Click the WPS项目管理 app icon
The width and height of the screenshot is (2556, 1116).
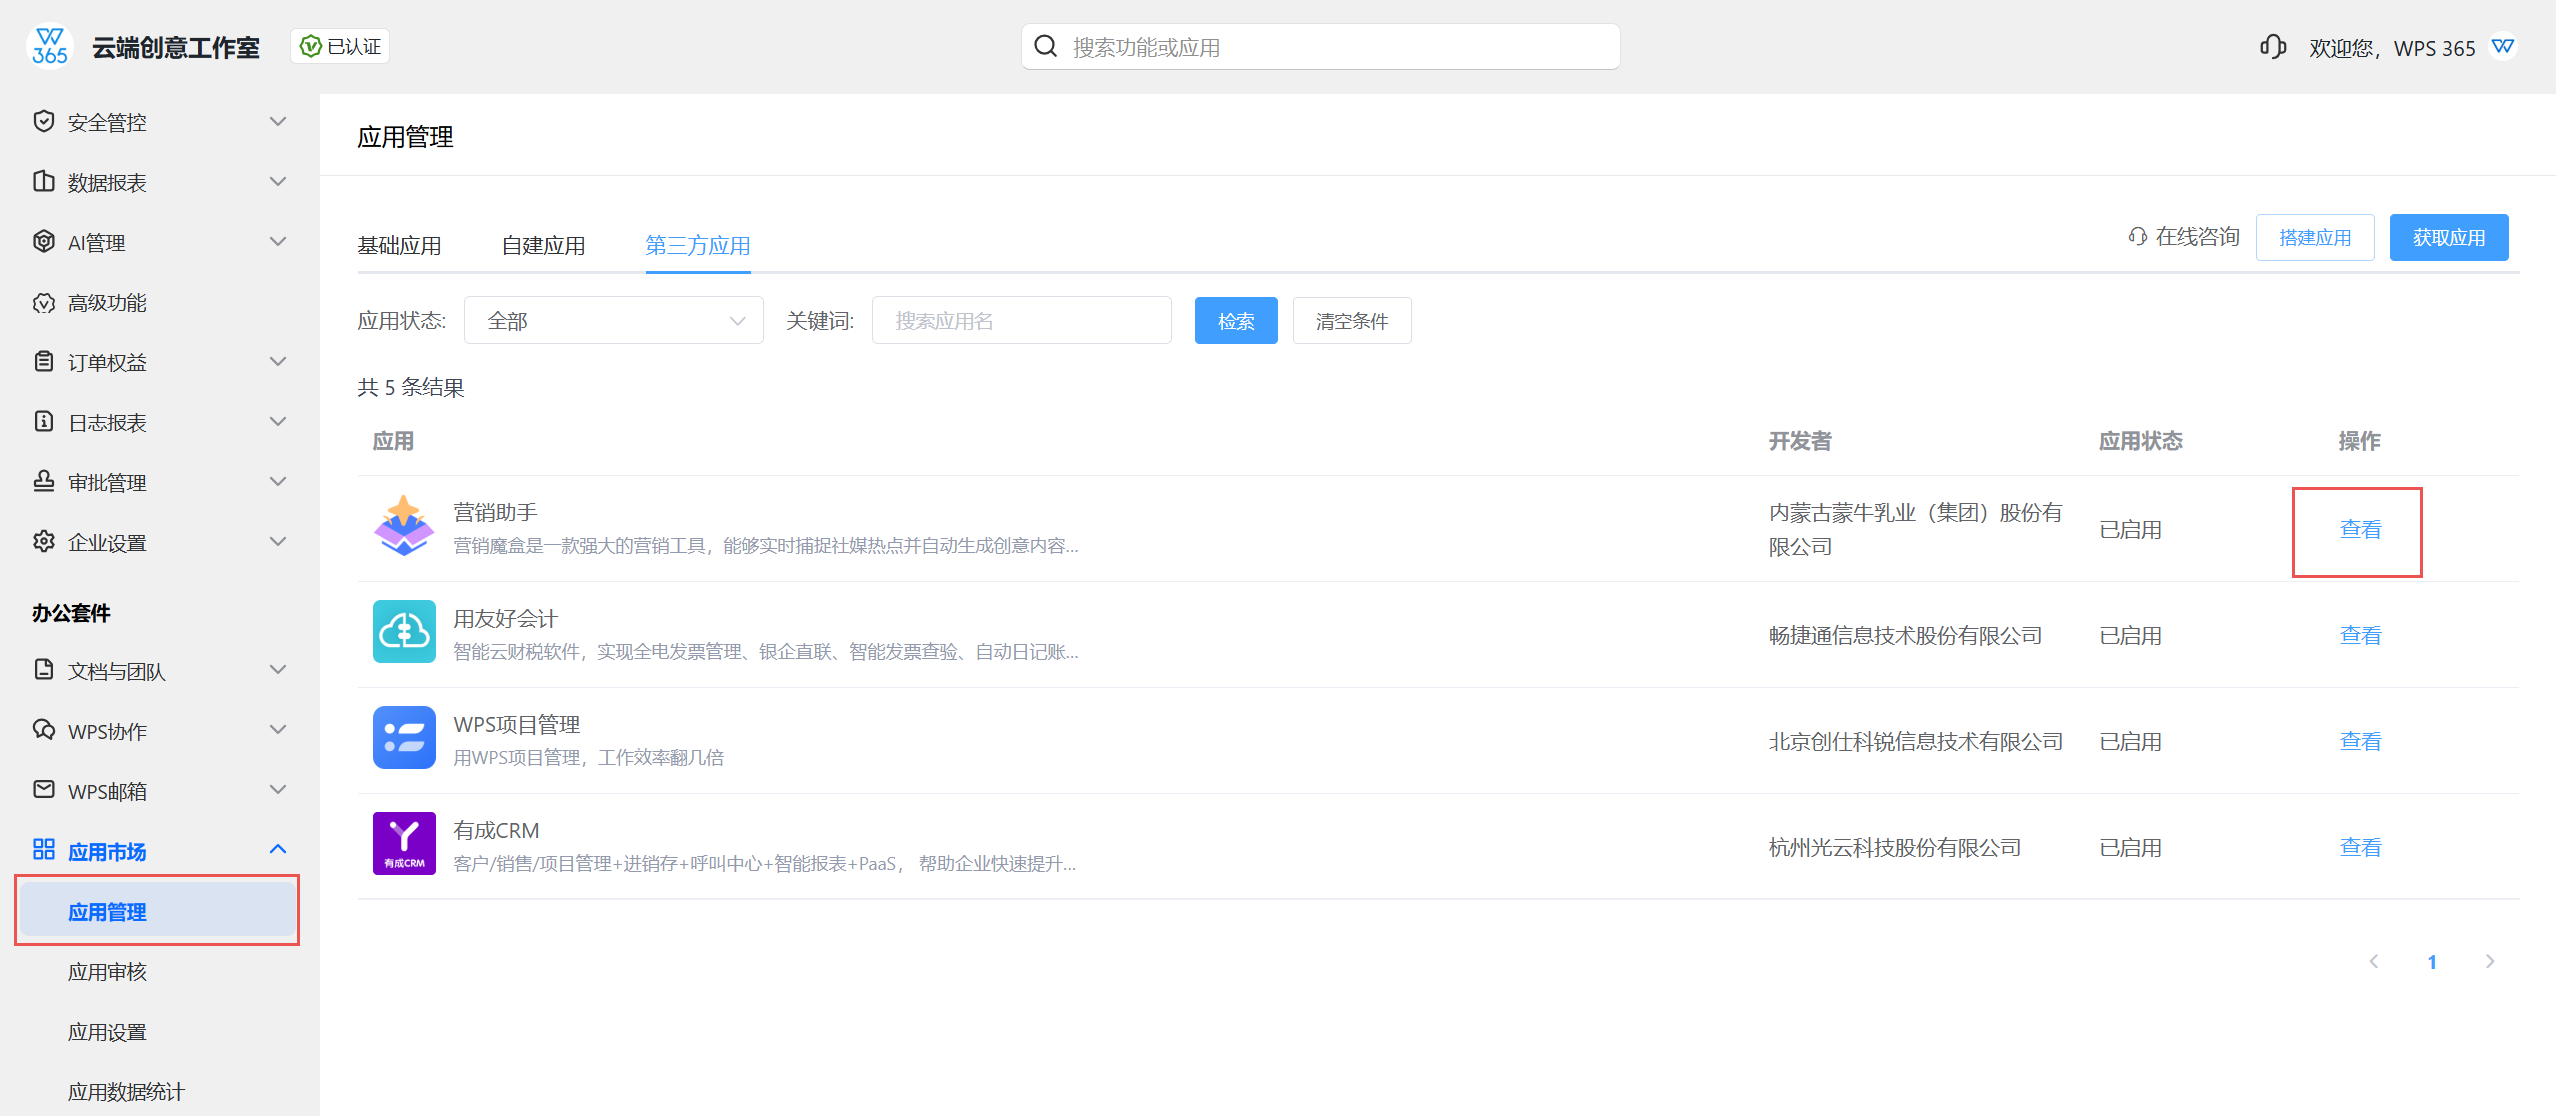(404, 738)
